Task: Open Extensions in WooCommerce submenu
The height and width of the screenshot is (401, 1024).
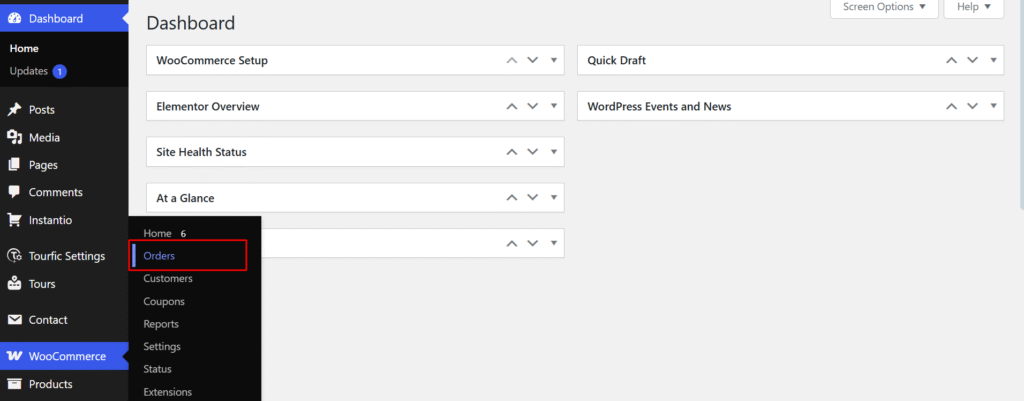Action: tap(168, 392)
